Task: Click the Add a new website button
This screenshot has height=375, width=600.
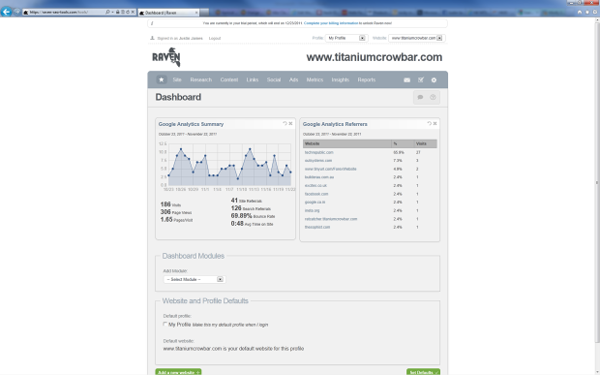Action: pos(178,372)
